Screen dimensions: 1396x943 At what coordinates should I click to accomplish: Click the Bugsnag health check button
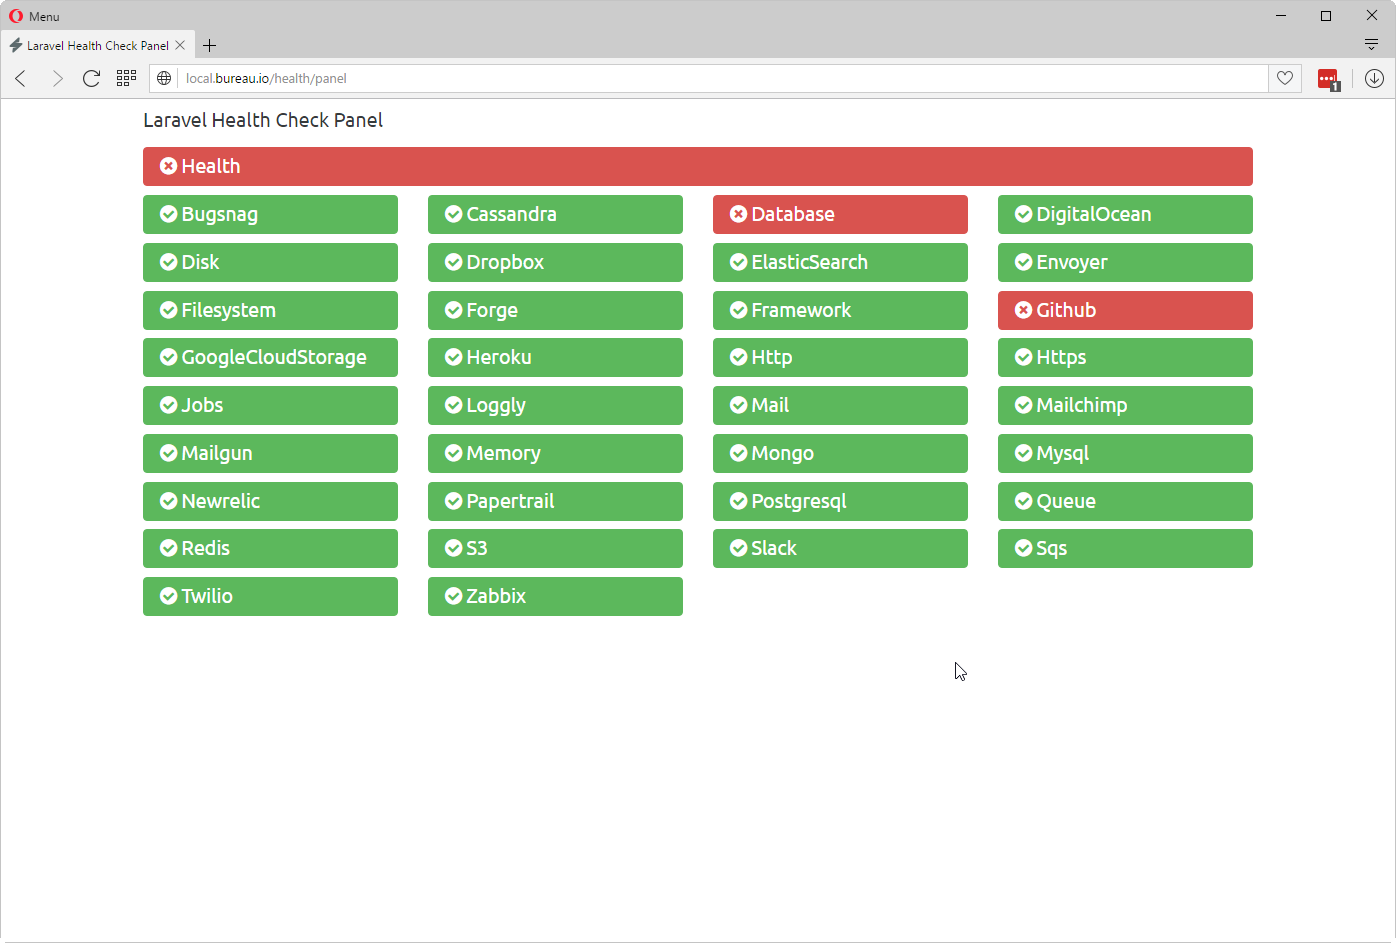click(x=270, y=214)
